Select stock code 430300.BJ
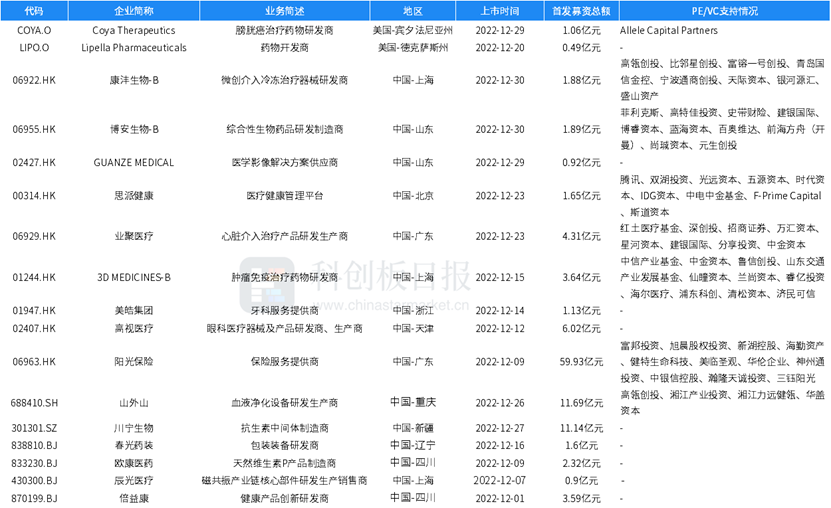The height and width of the screenshot is (508, 831). (x=34, y=481)
